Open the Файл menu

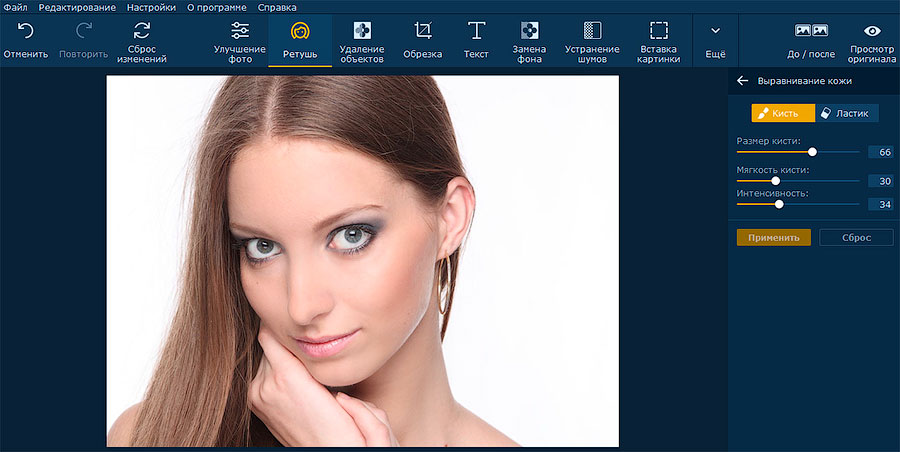point(15,7)
